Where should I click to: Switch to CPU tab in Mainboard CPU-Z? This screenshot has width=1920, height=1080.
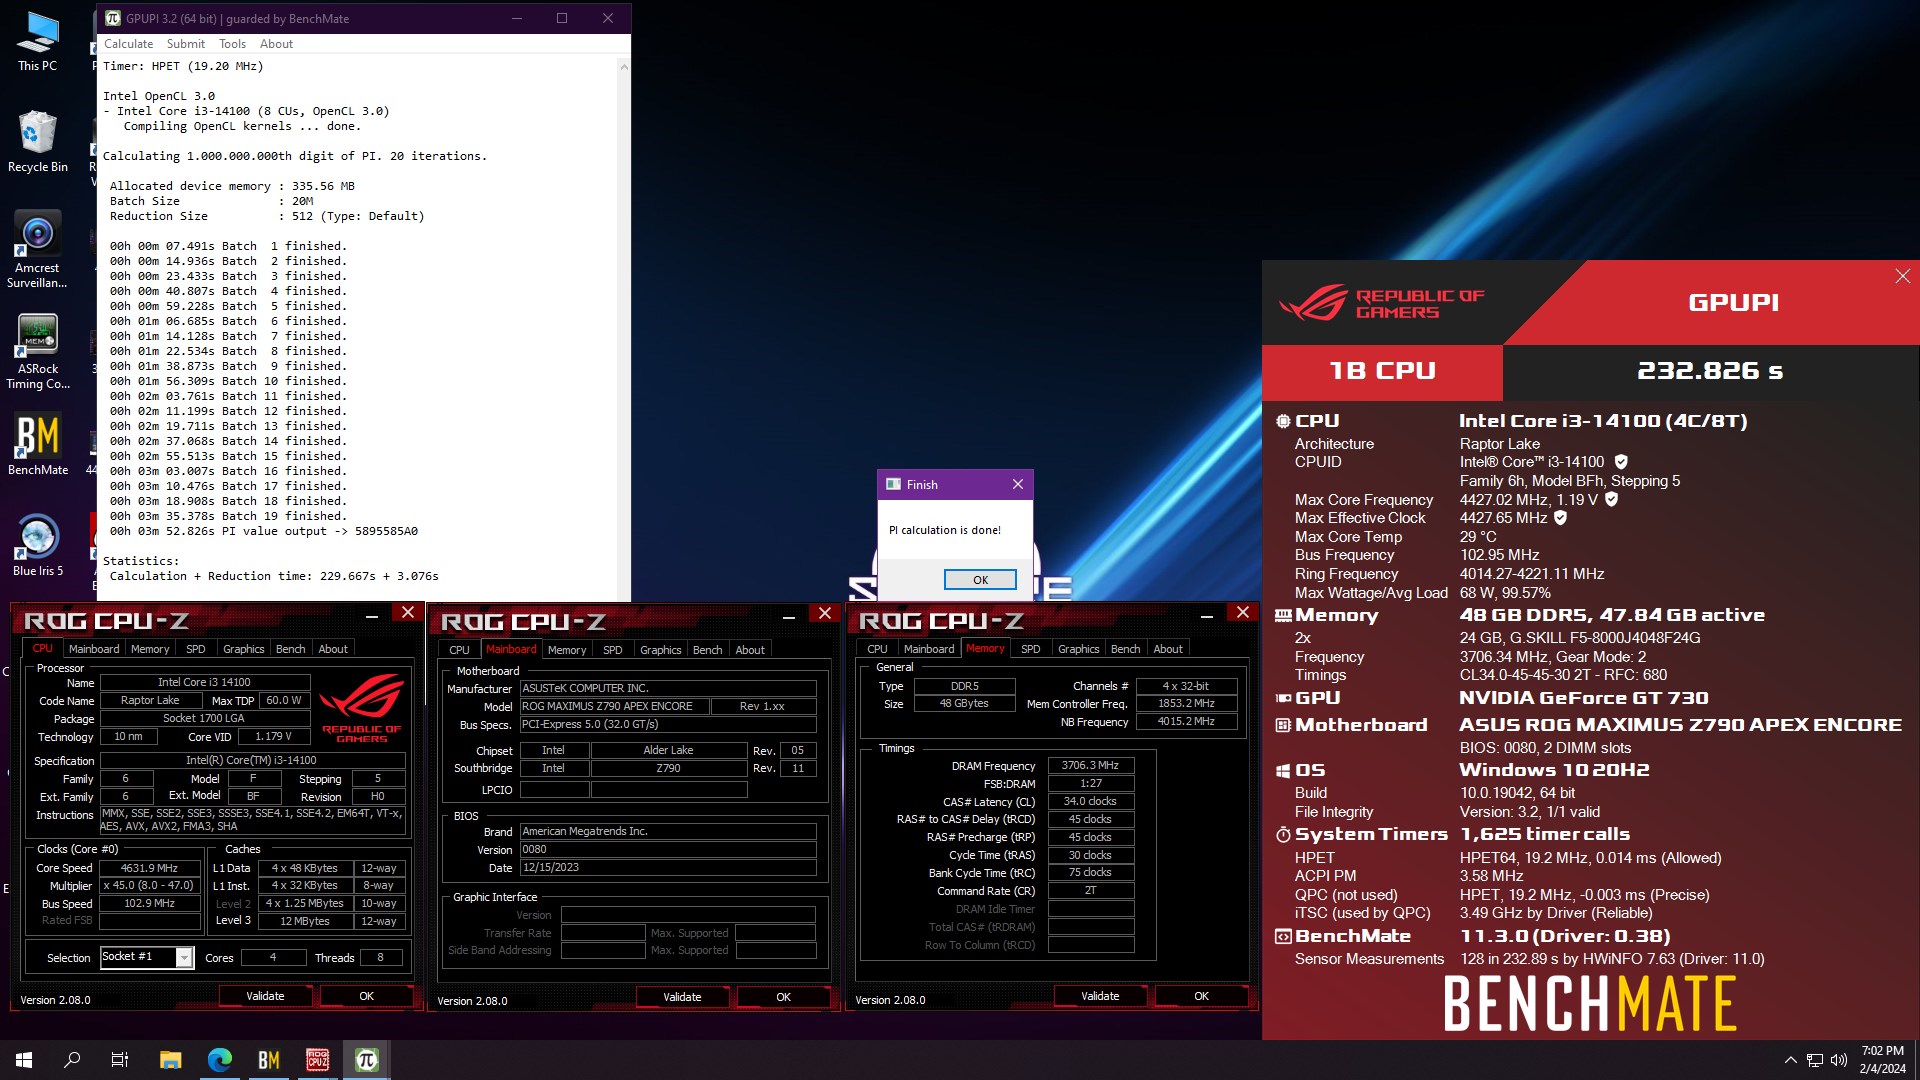[x=459, y=650]
